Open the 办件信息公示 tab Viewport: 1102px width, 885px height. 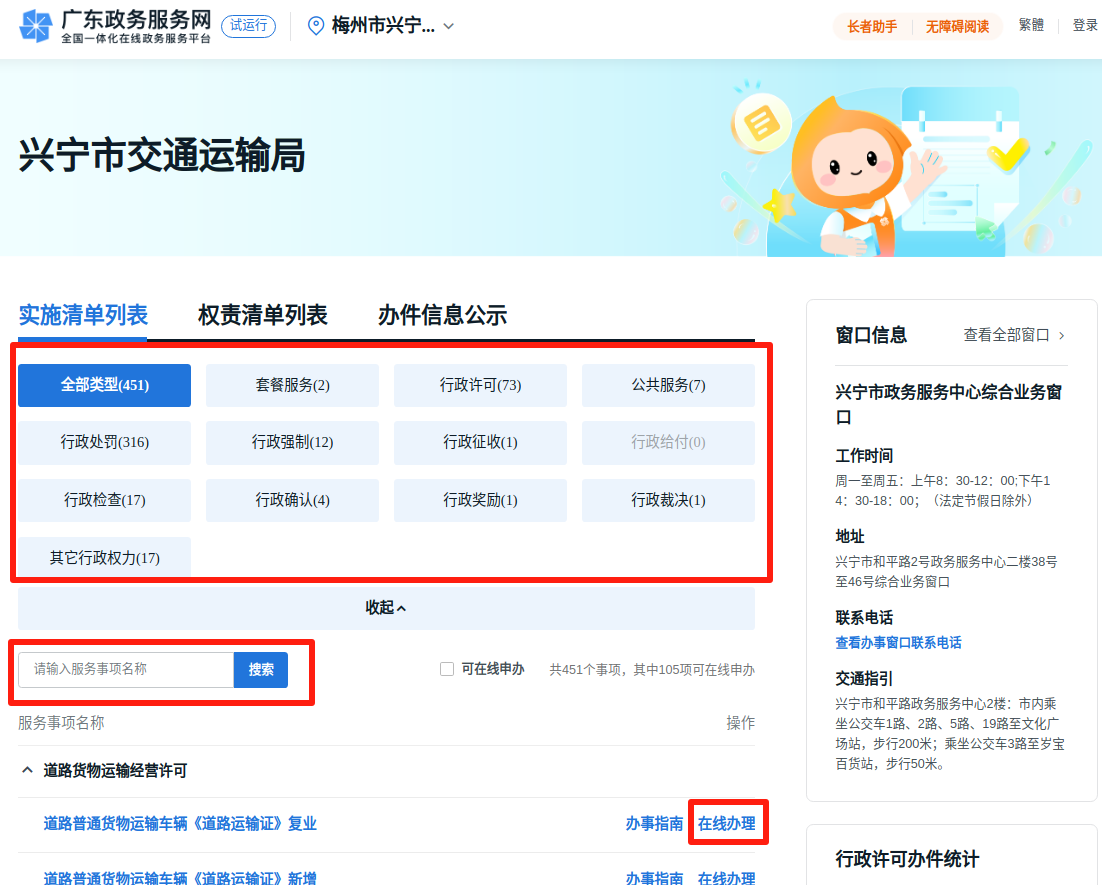[x=442, y=316]
